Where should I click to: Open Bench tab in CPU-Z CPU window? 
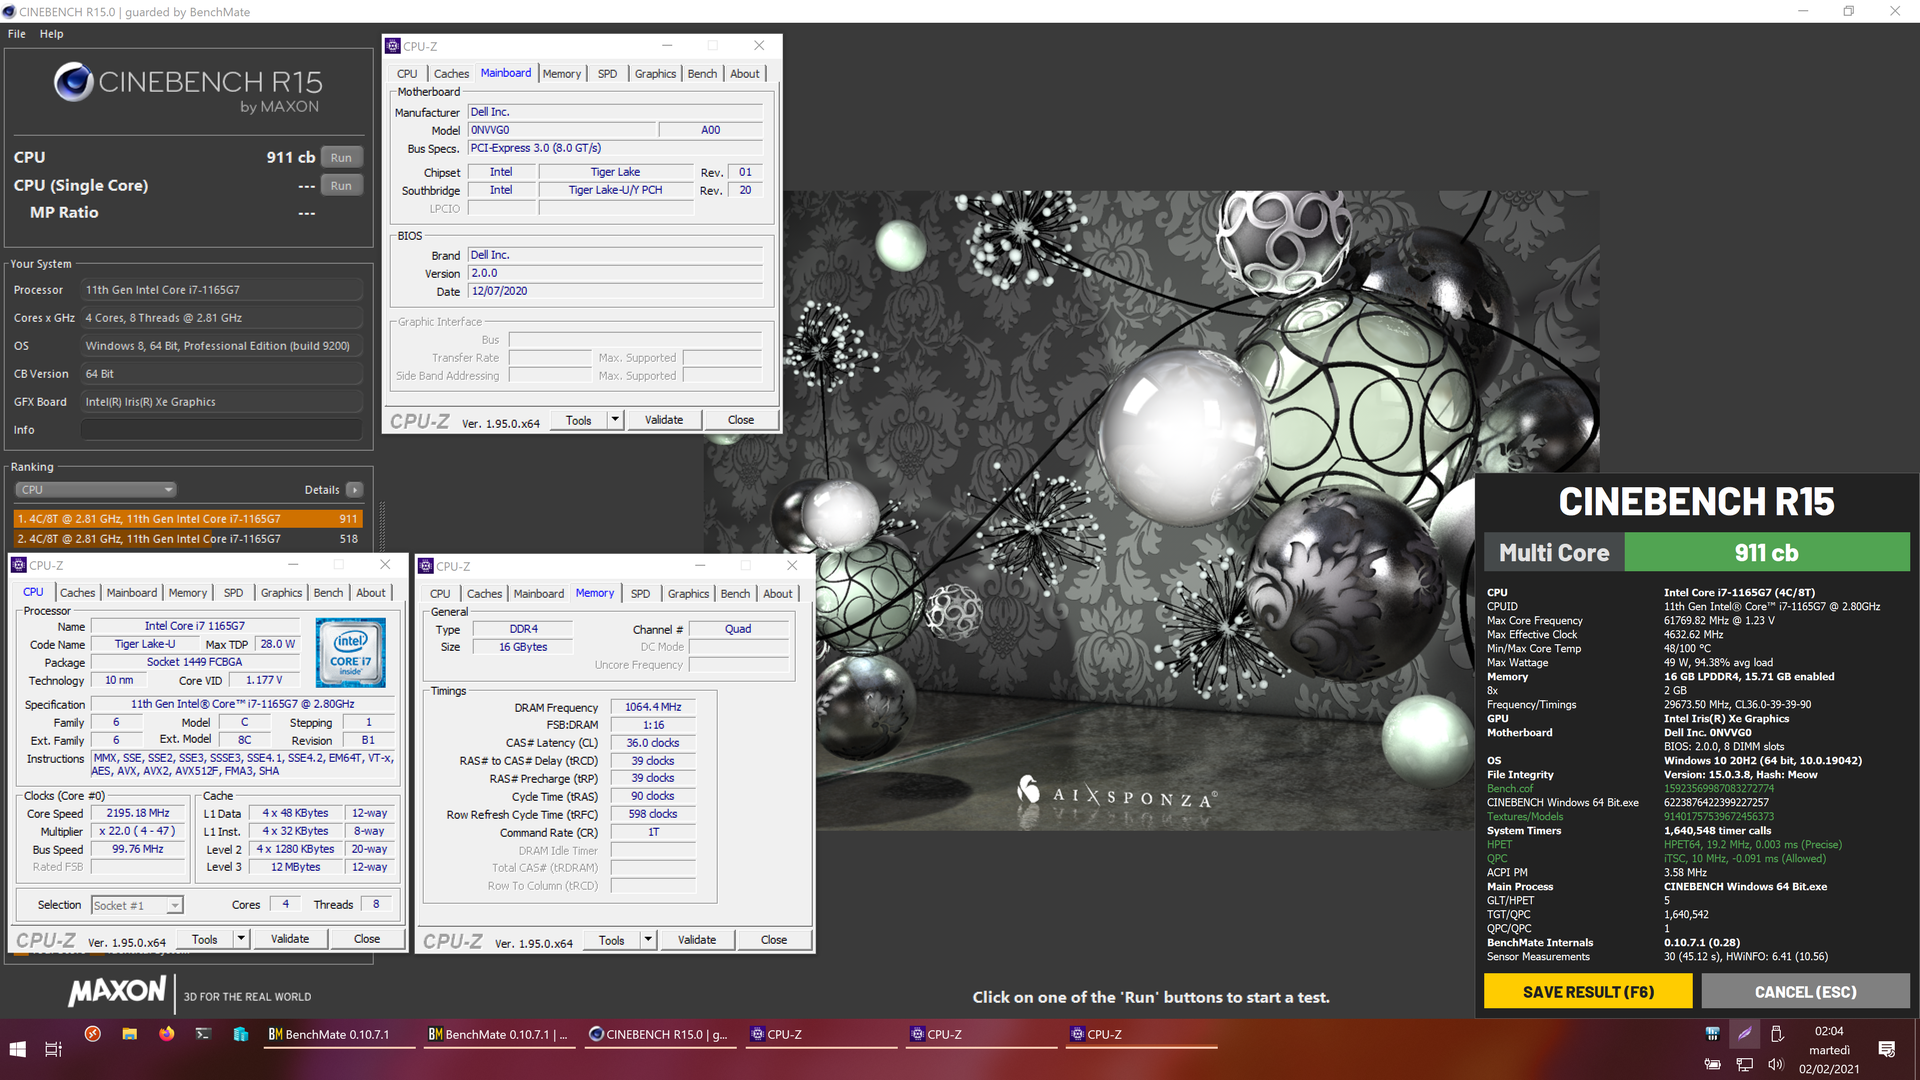328,593
